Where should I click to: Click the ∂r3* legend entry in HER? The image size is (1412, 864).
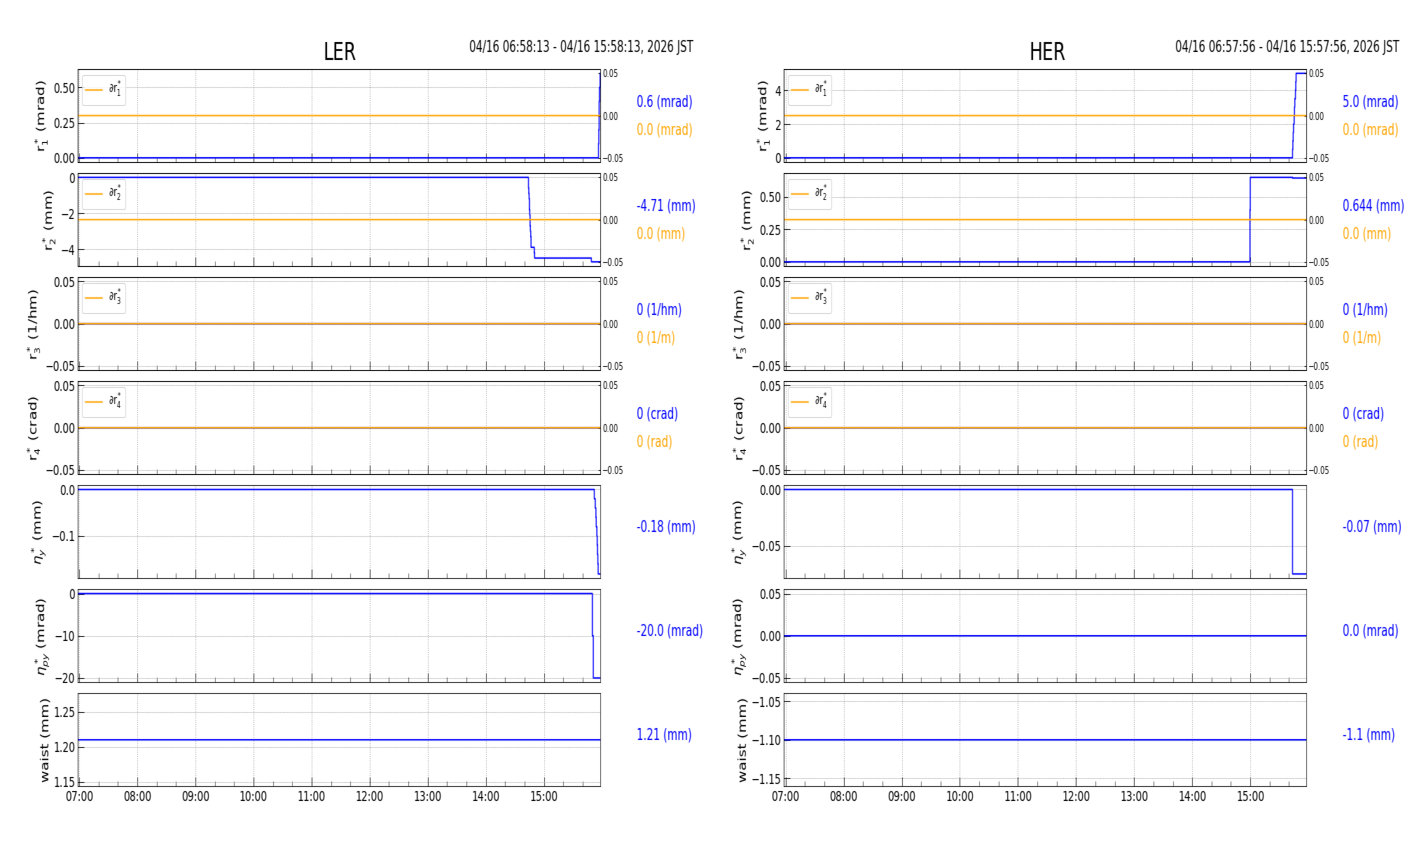tap(810, 298)
